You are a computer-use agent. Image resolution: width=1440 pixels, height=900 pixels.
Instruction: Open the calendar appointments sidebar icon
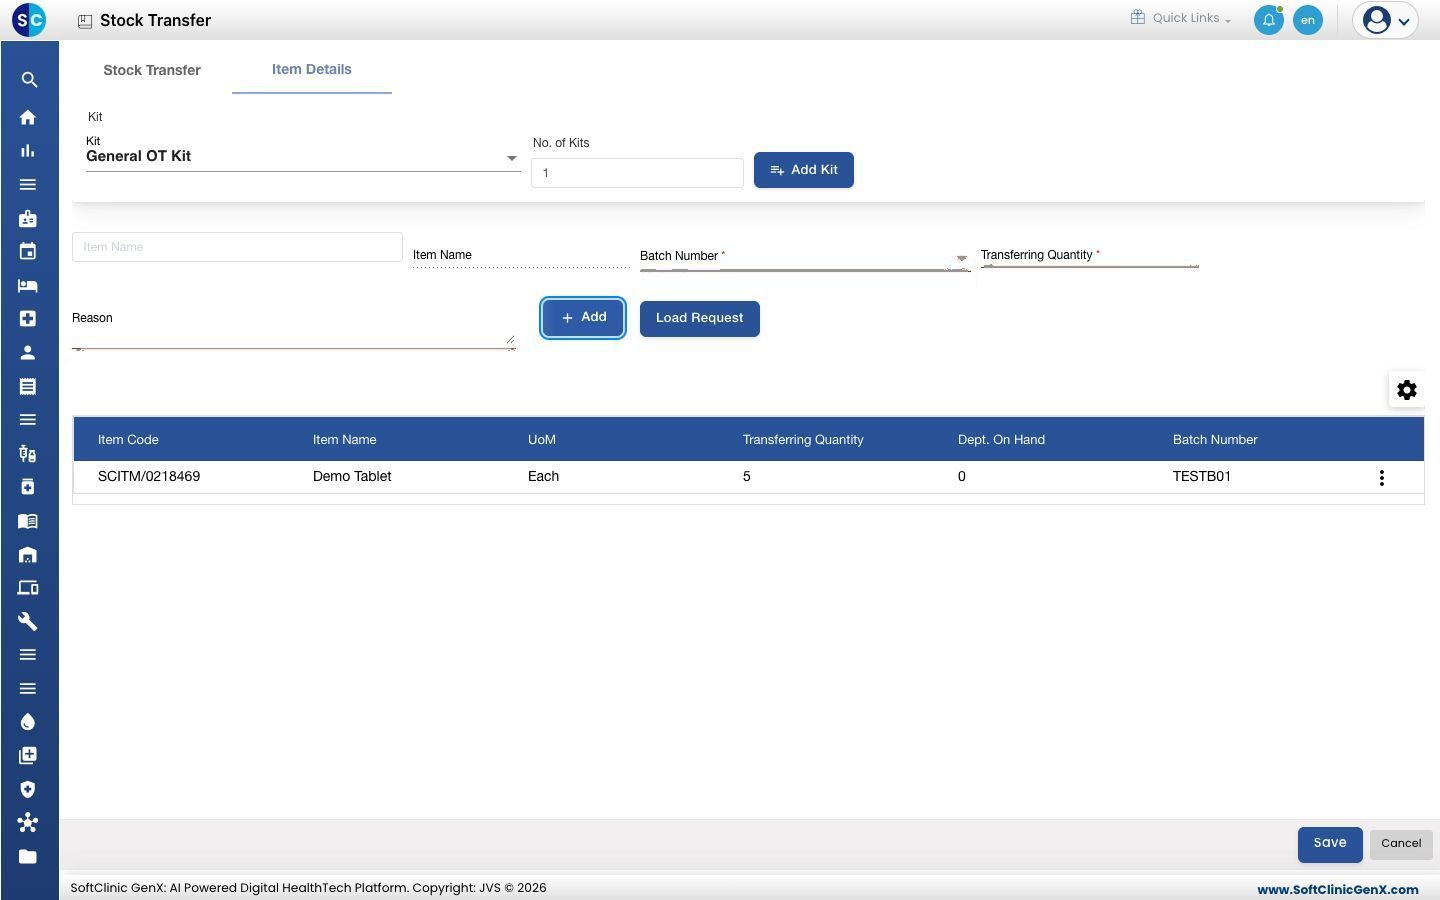[x=28, y=251]
